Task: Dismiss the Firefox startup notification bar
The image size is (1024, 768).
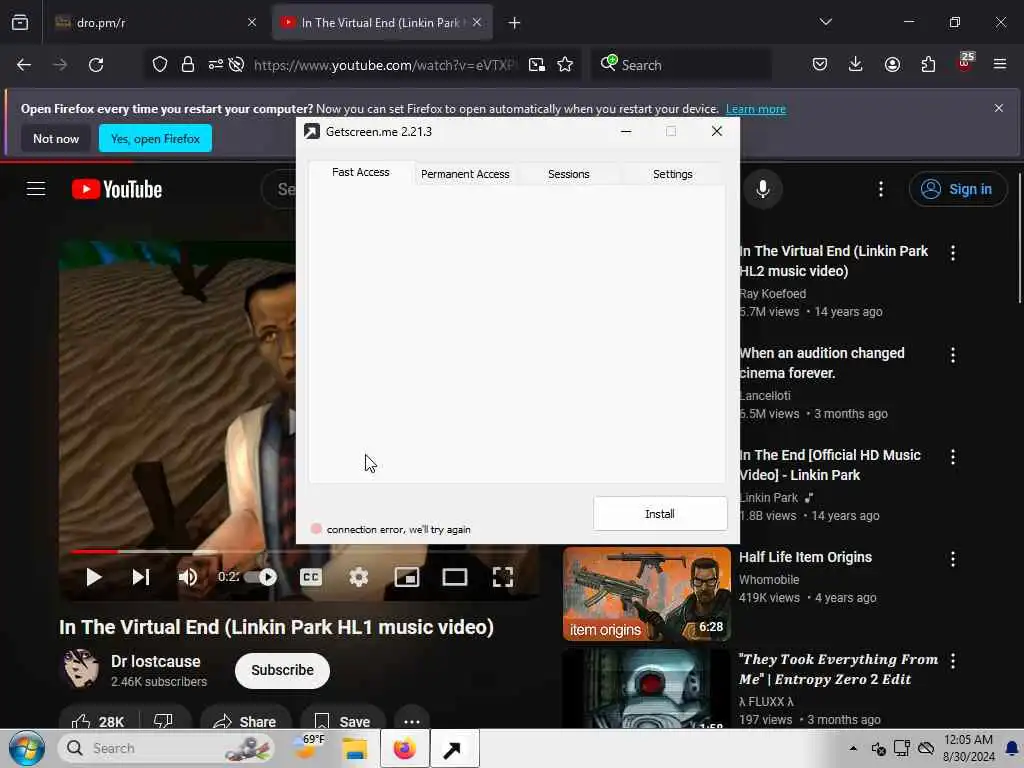Action: point(999,108)
